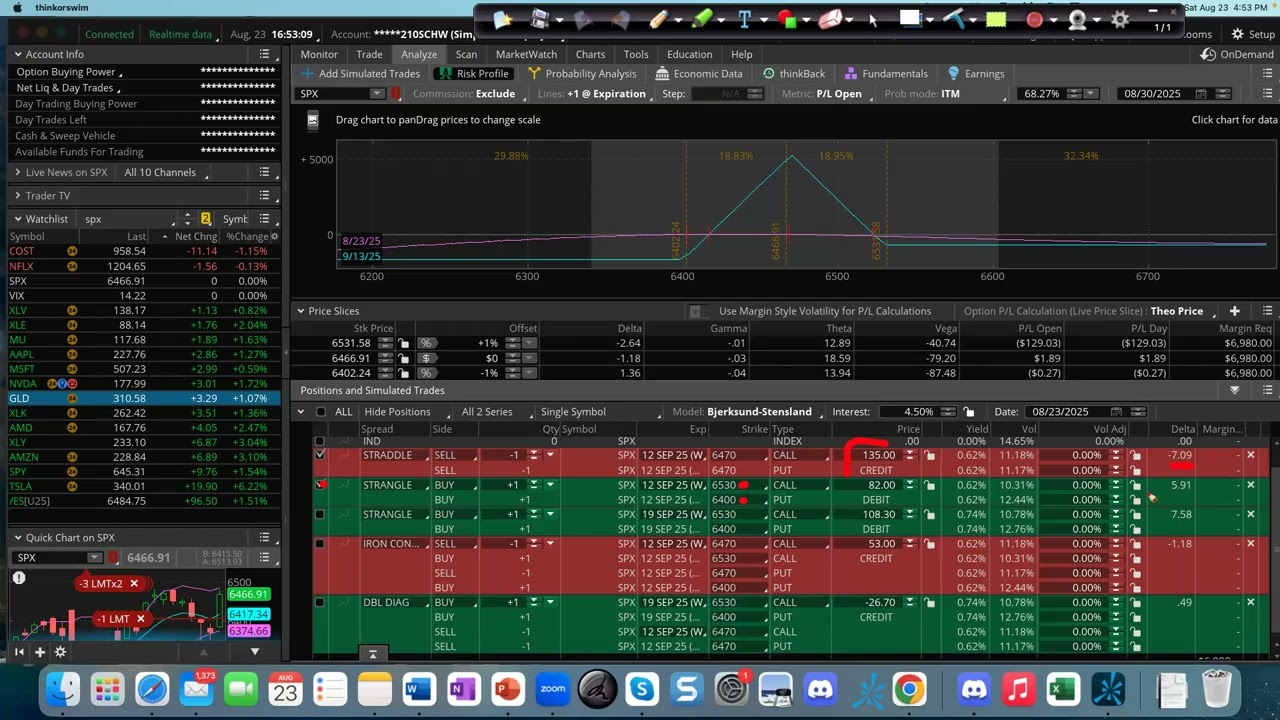Open the webcam tool in annotation toolbar
1280x720 pixels.
pyautogui.click(x=1078, y=19)
